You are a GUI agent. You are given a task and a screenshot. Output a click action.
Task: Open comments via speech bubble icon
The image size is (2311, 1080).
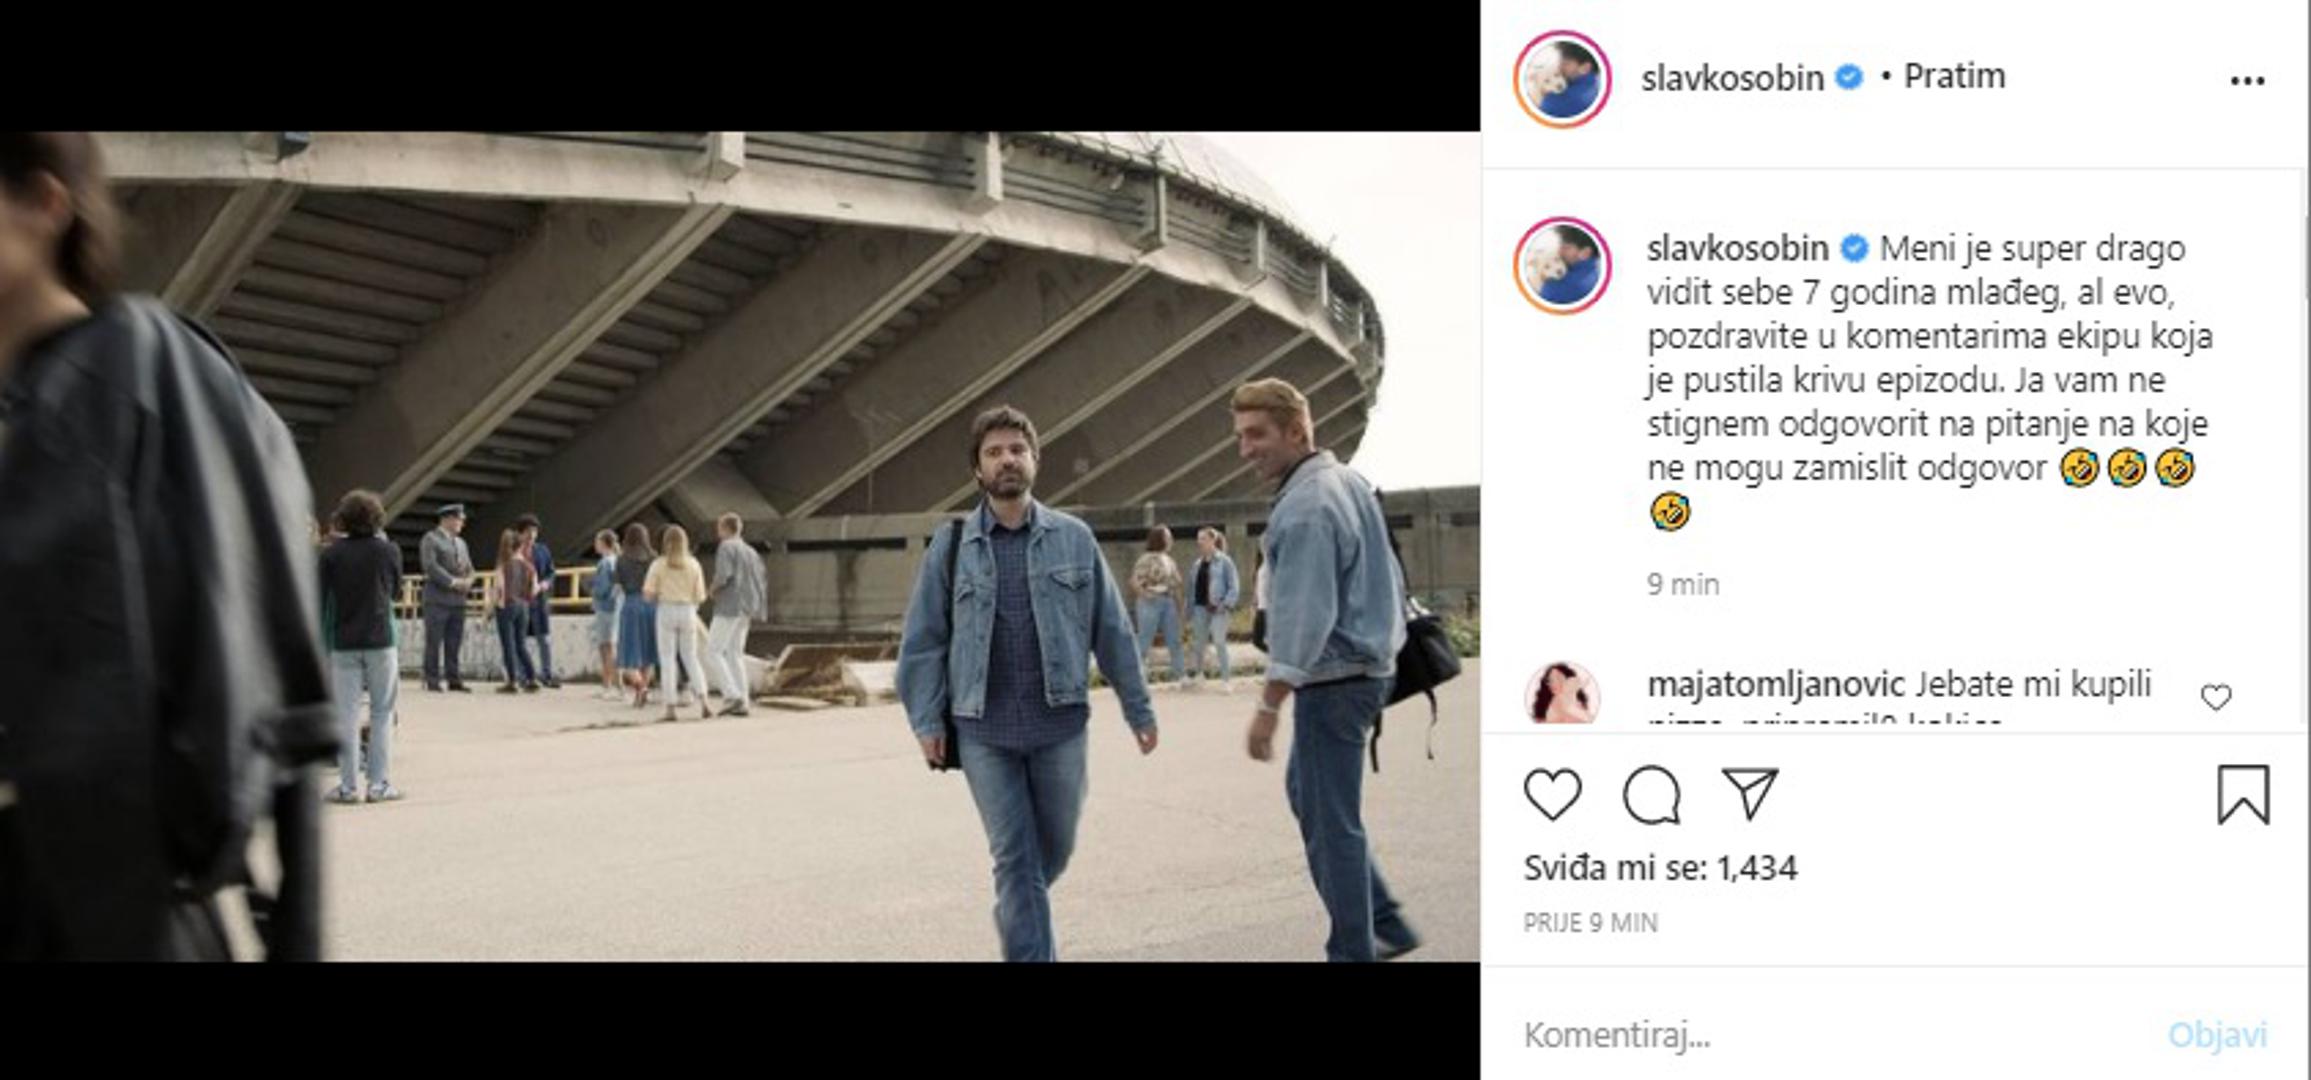tap(1651, 796)
